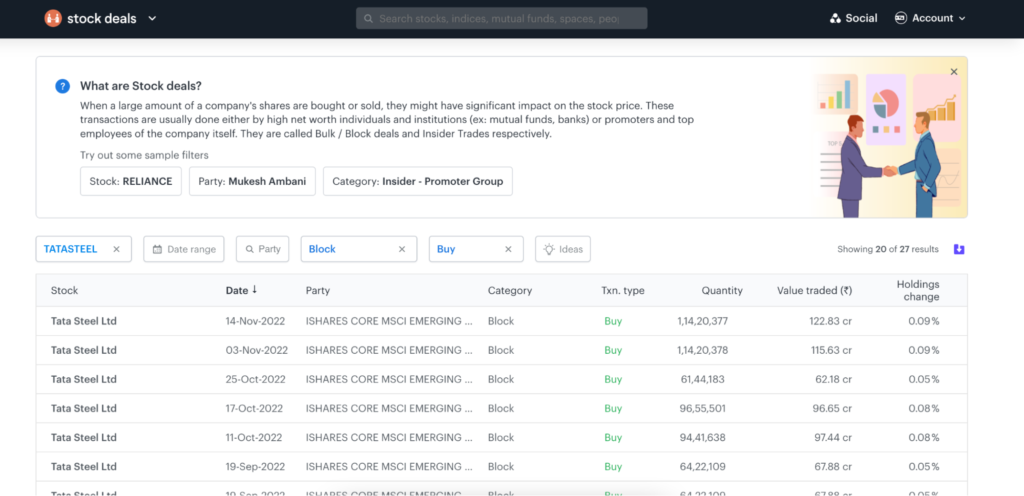Click the Holdings change column header

[x=918, y=290]
